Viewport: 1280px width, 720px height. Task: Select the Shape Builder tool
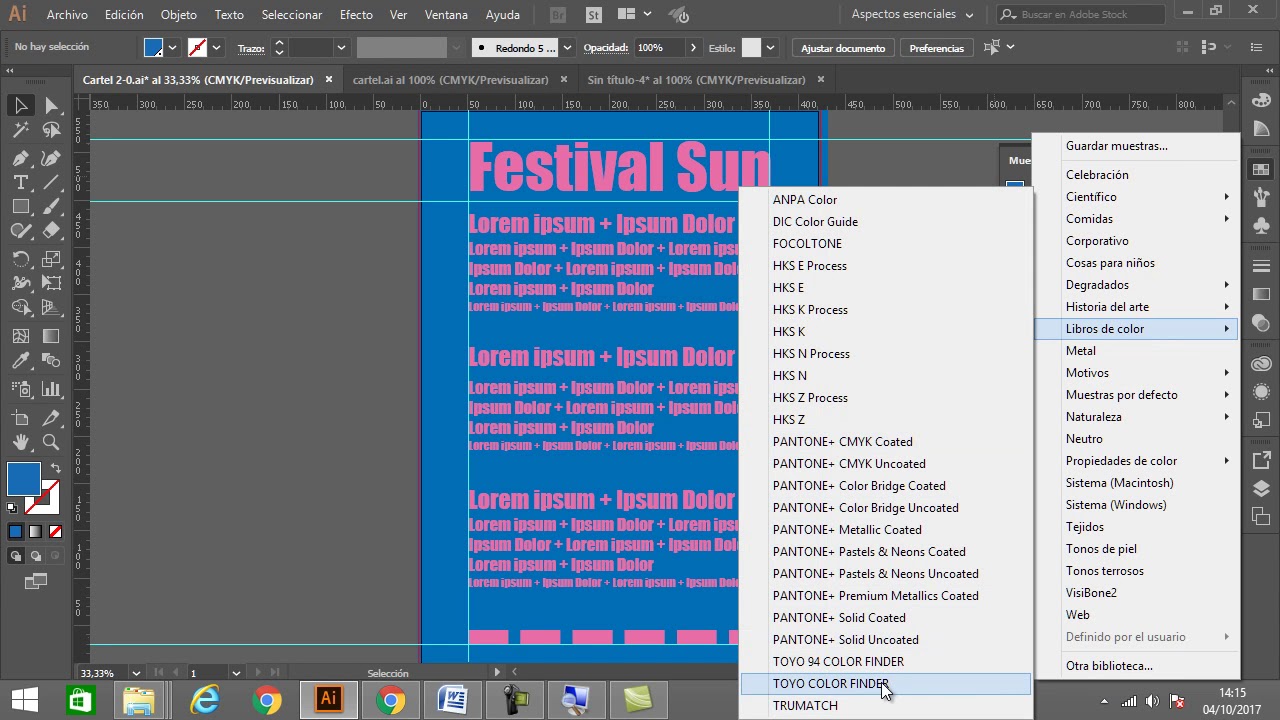21,308
